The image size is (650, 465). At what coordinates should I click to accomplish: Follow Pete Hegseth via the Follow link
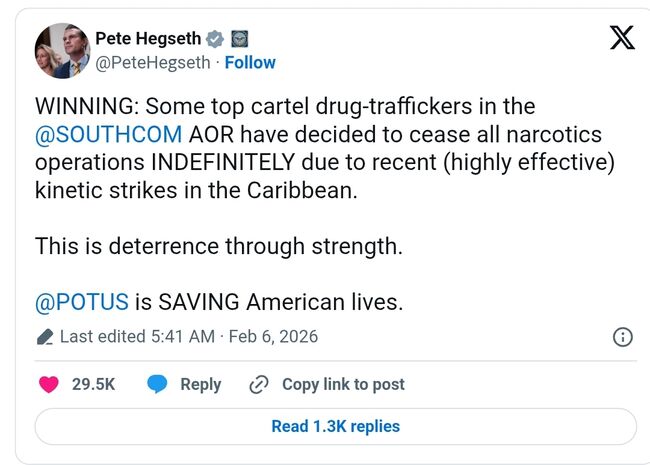point(250,62)
